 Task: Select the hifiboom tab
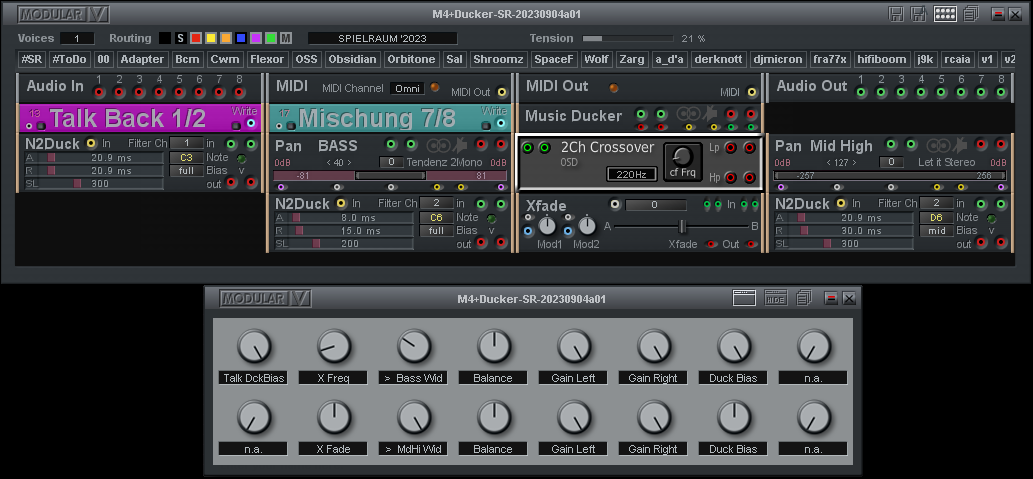883,59
